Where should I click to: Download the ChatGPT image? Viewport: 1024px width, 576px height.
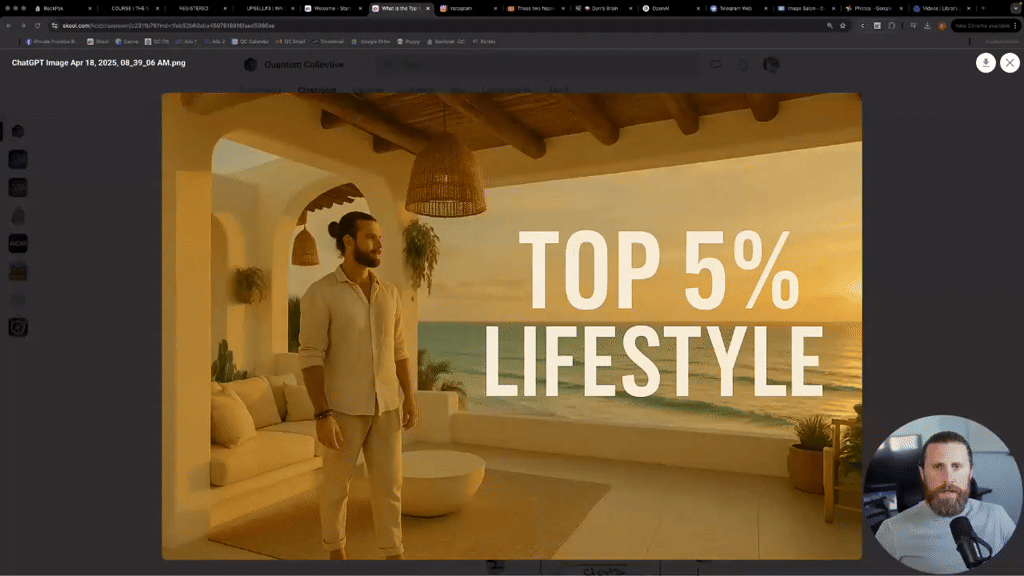985,63
